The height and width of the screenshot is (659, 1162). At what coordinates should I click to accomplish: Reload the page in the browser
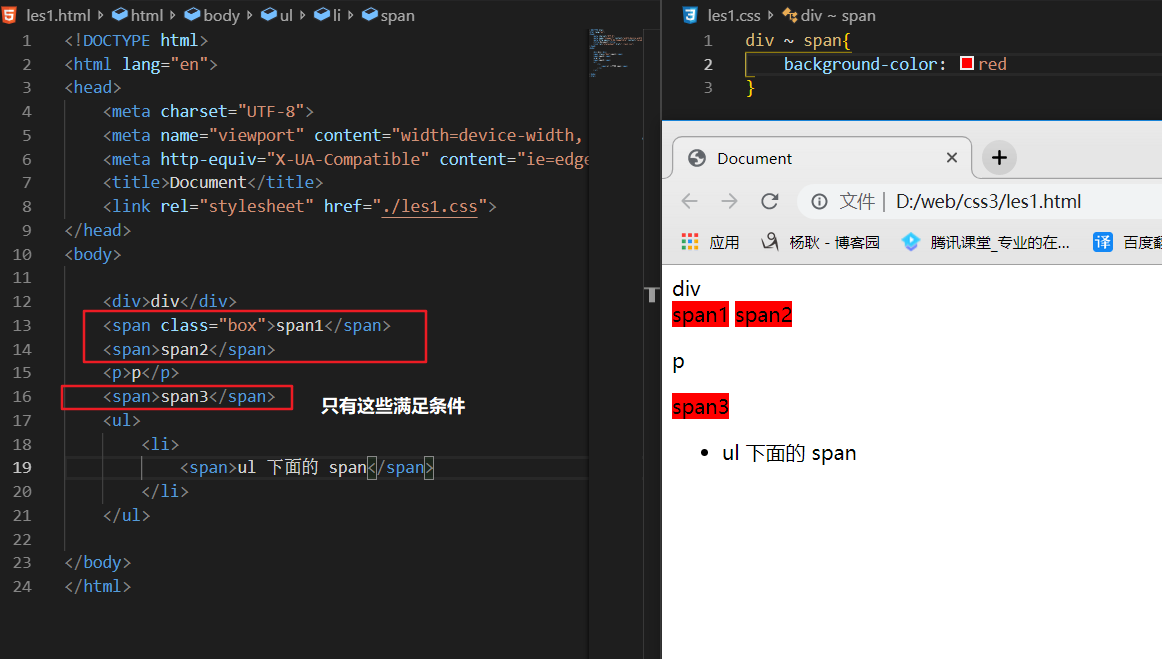tap(769, 201)
